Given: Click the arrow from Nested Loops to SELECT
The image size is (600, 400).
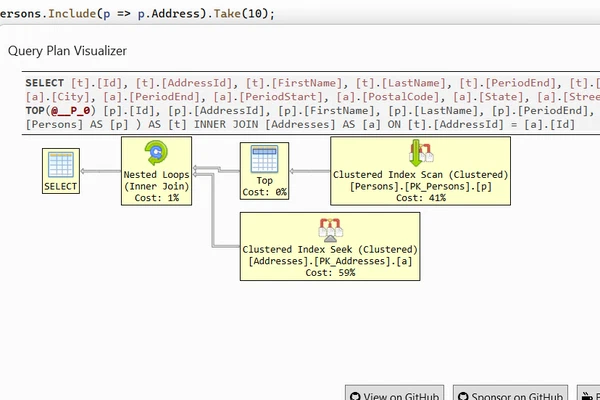Looking at the screenshot, I should 101,171.
